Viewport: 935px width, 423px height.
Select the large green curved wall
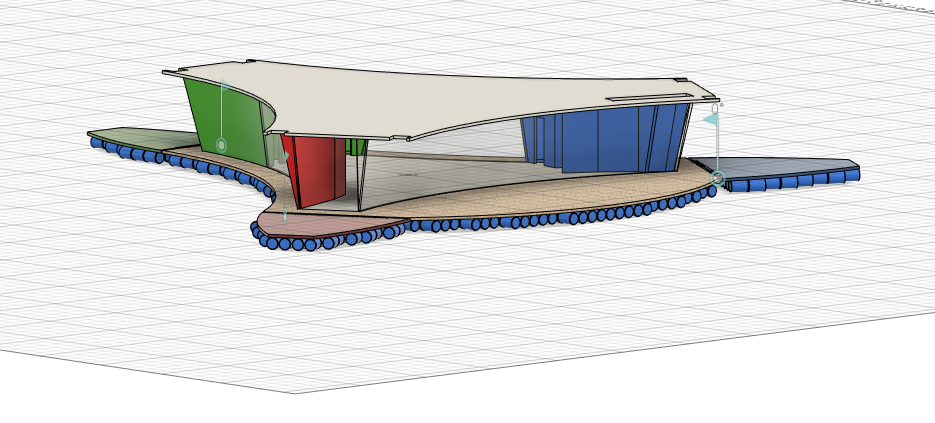pyautogui.click(x=225, y=115)
